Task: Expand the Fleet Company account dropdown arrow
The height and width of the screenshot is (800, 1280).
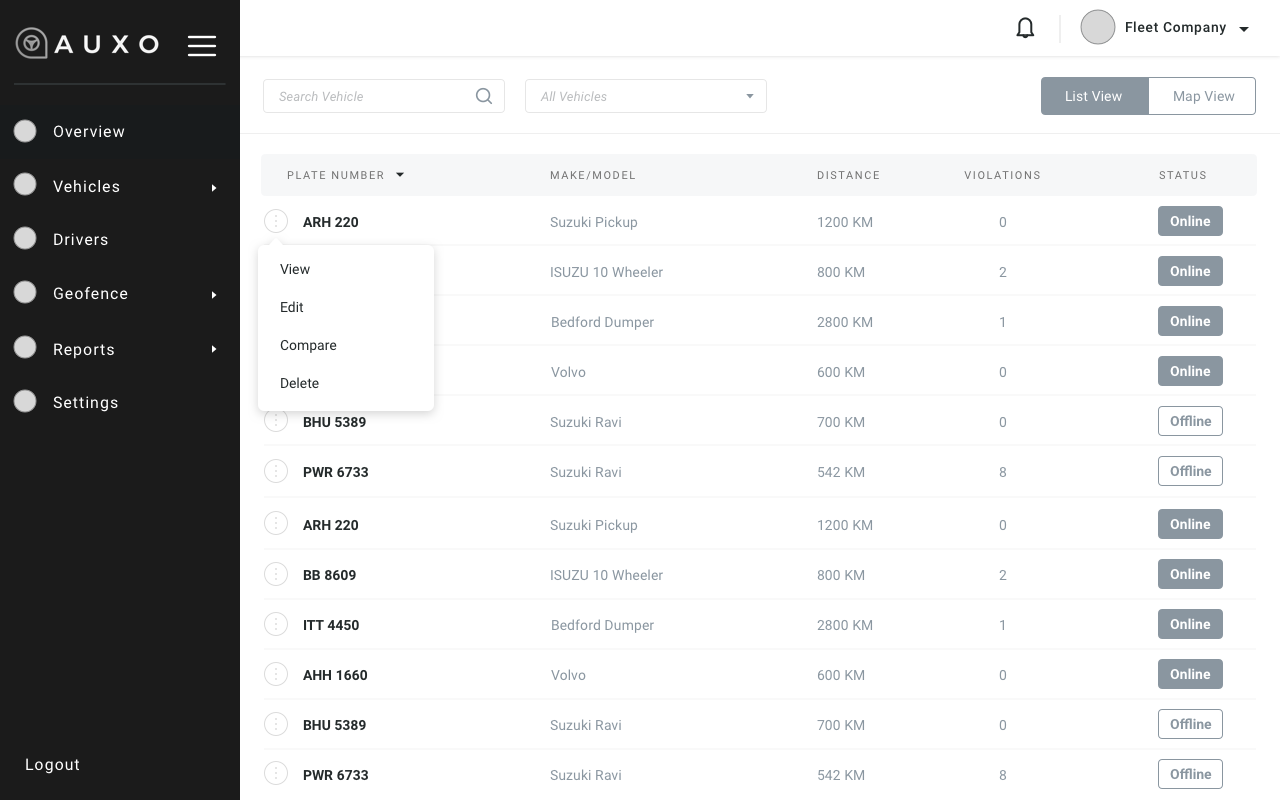Action: (1244, 29)
